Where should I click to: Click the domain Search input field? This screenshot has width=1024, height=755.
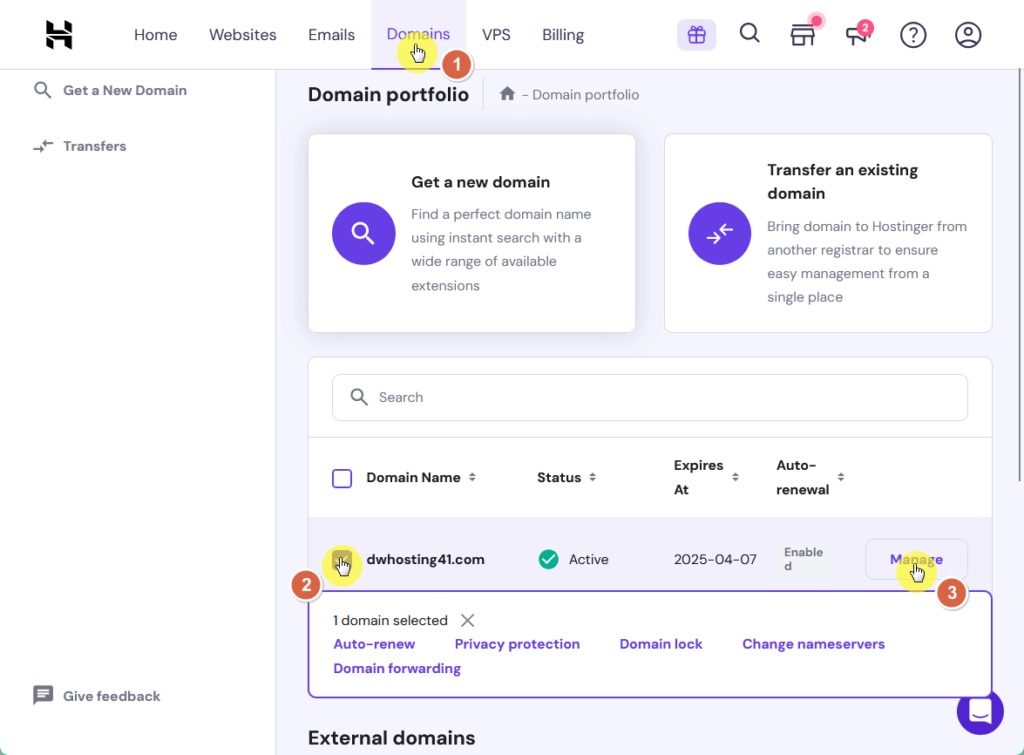[x=650, y=397]
